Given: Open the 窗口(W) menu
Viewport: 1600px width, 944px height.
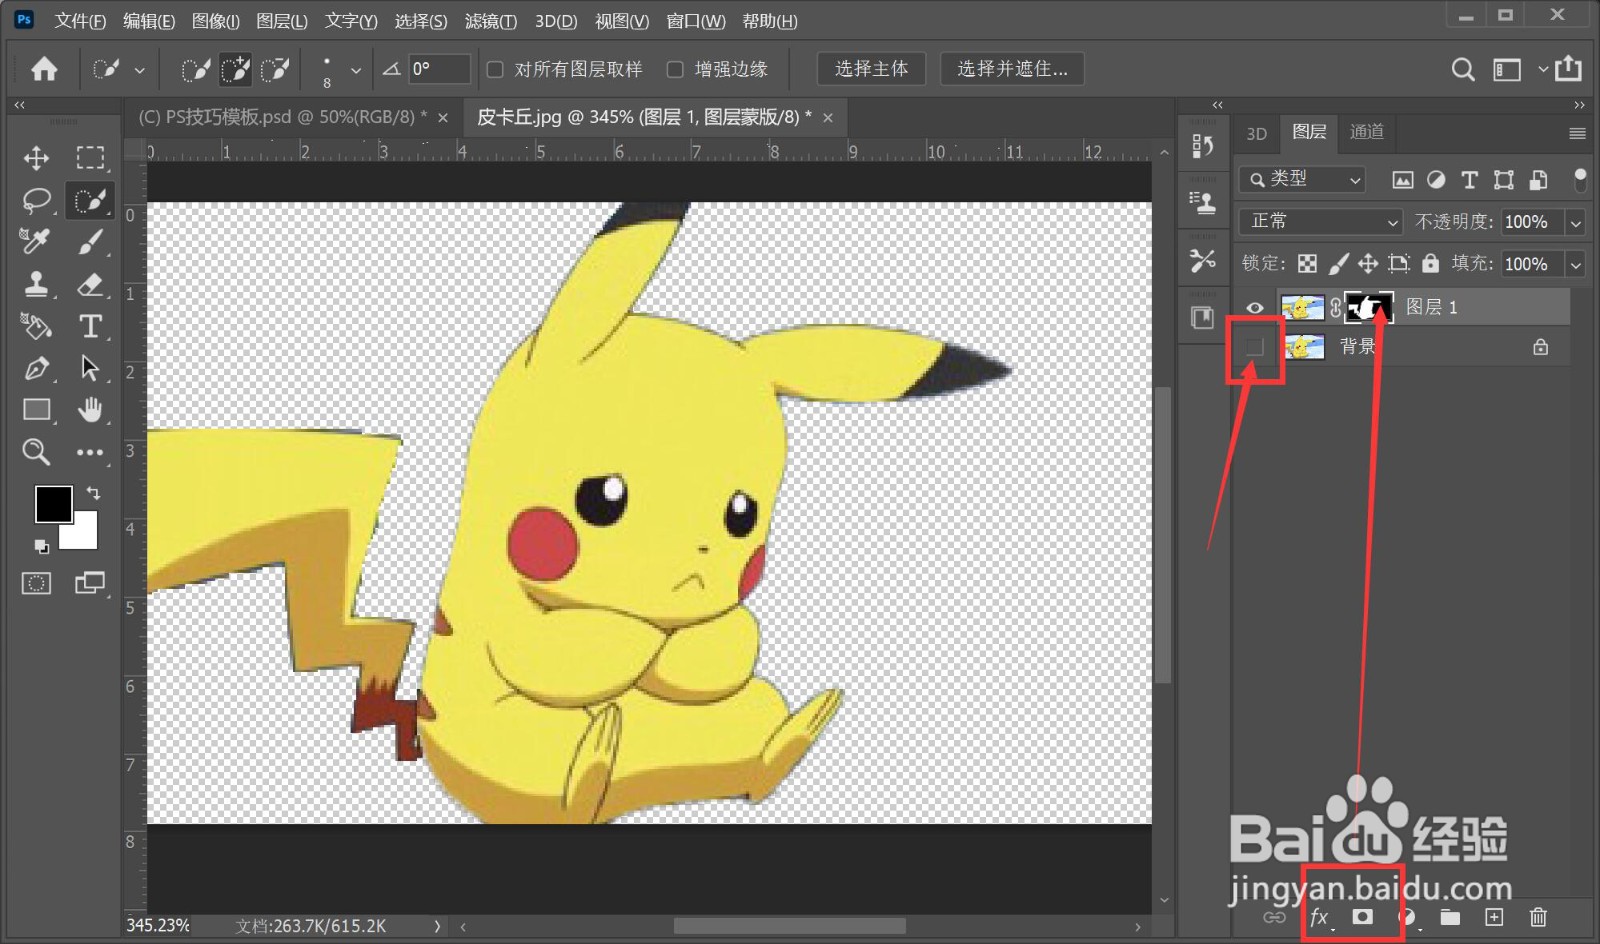Looking at the screenshot, I should pos(696,21).
